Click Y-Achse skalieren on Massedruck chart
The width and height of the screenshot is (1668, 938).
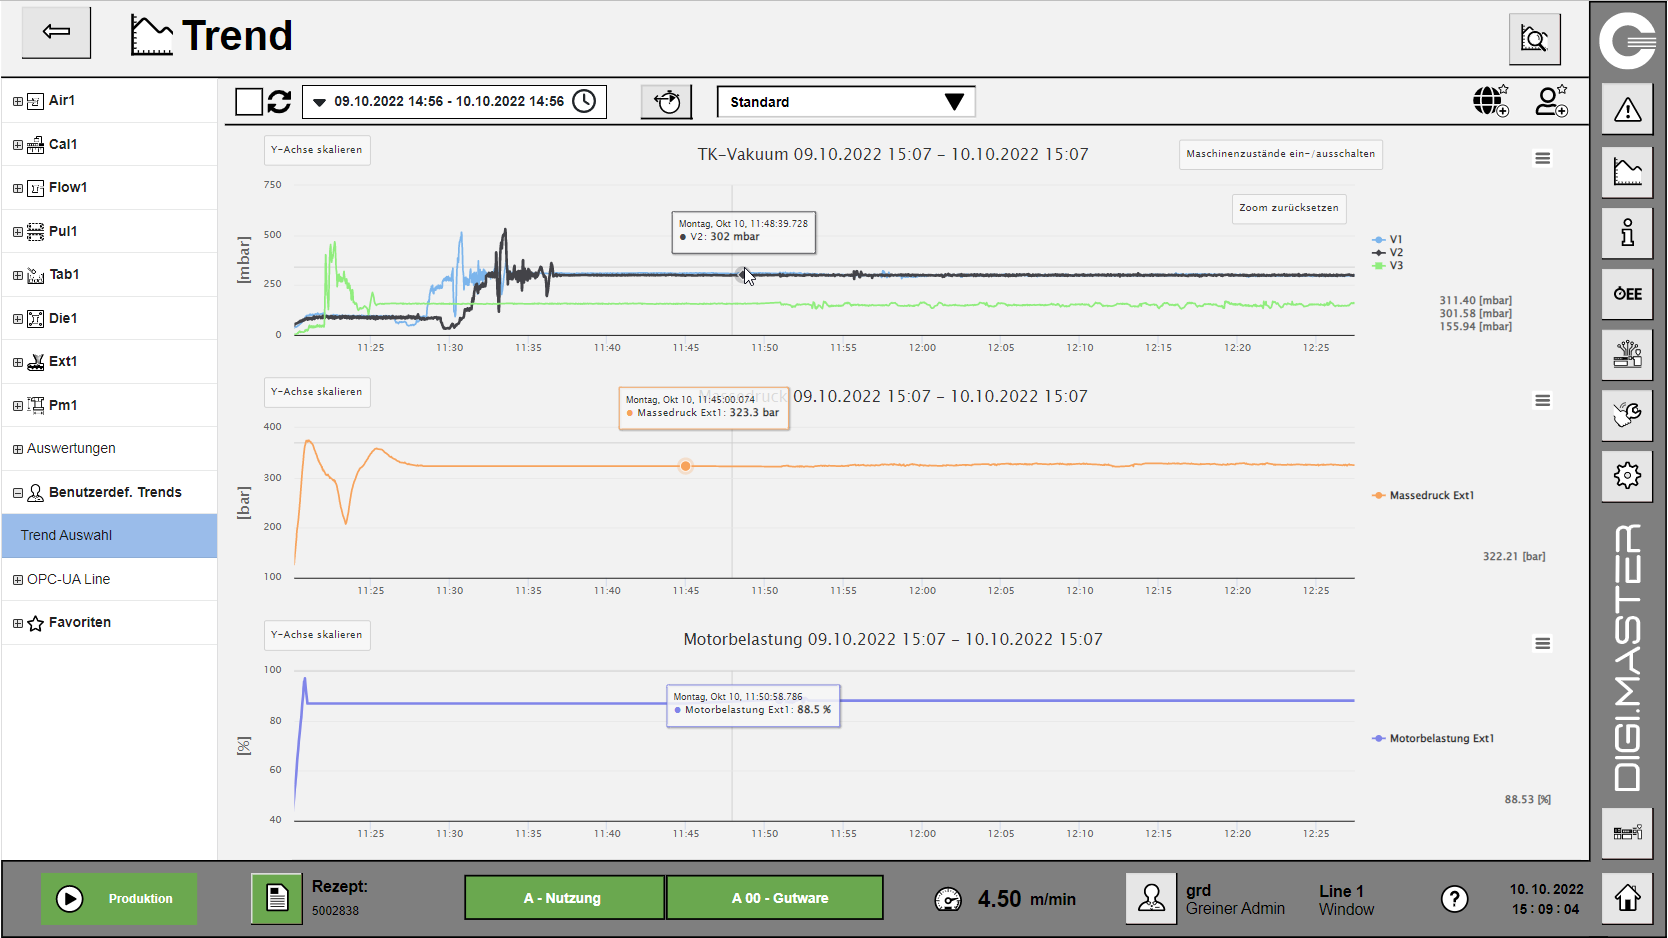[317, 392]
